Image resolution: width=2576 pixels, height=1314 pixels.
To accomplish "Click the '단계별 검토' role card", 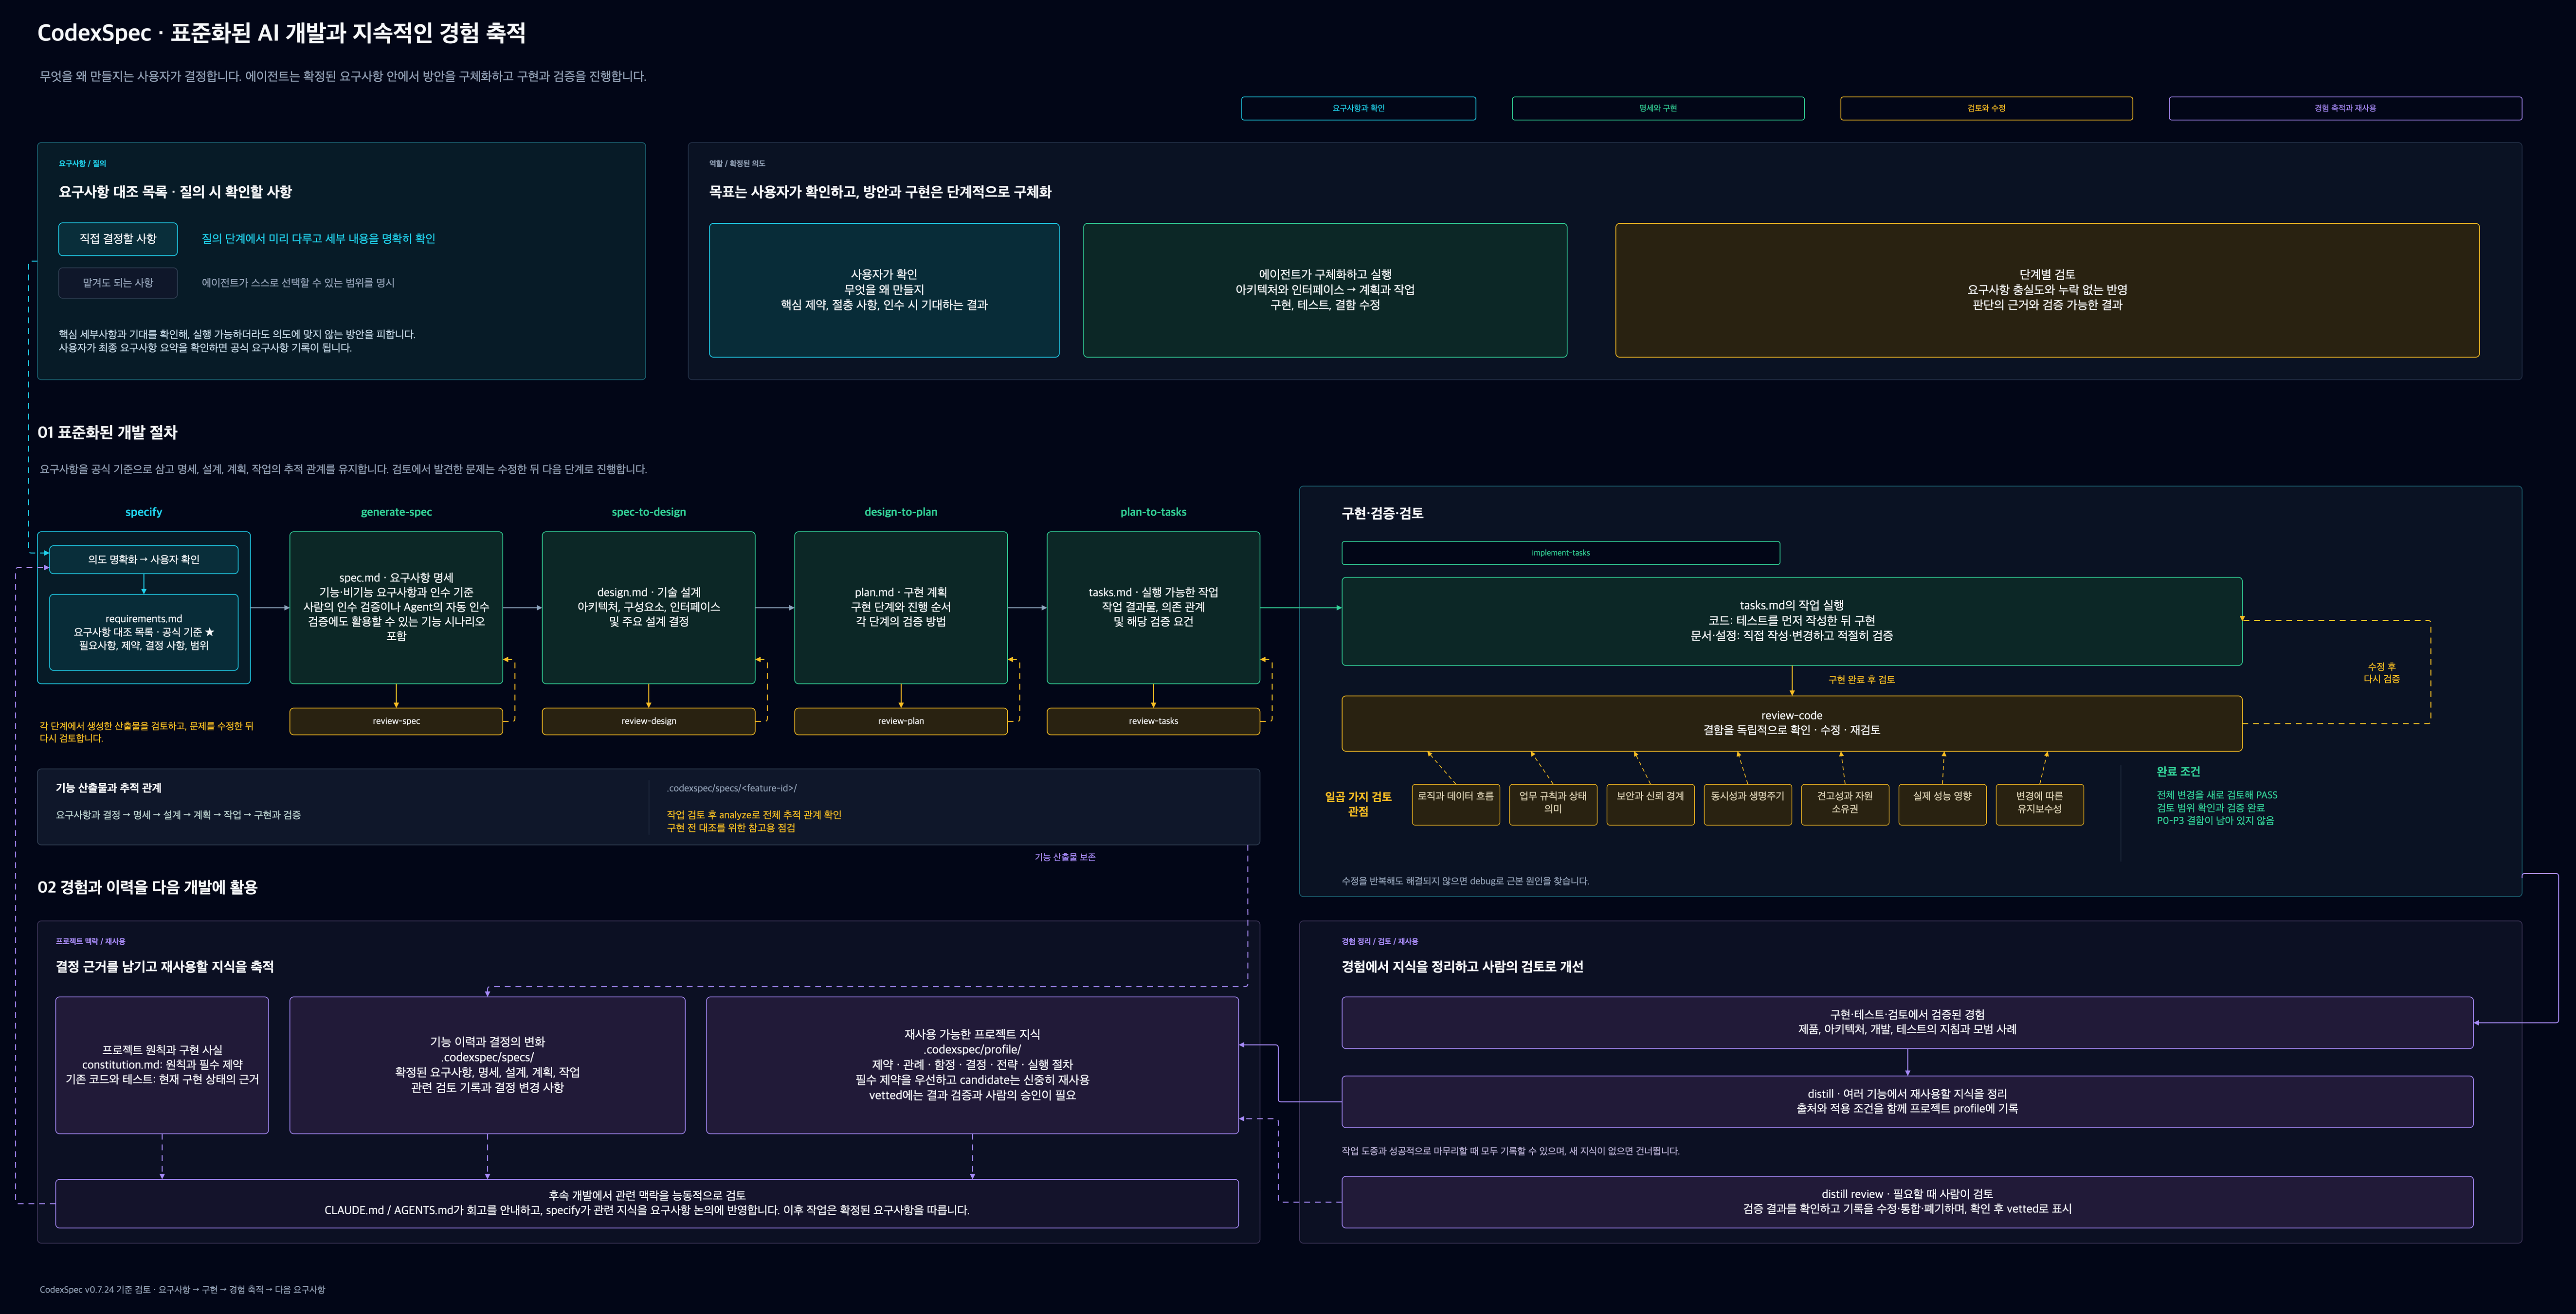I will (x=2047, y=290).
